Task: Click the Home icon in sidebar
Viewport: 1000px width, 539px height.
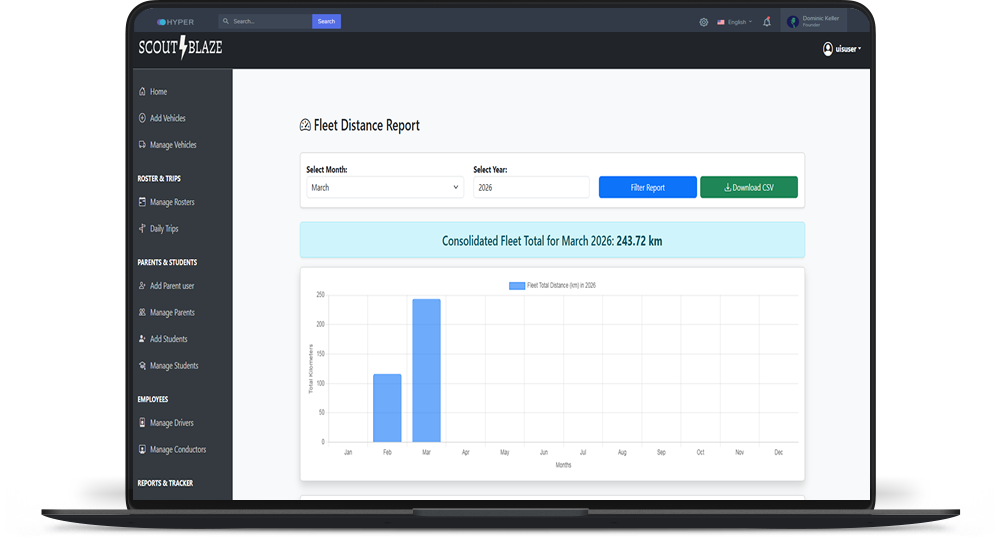Action: click(142, 92)
